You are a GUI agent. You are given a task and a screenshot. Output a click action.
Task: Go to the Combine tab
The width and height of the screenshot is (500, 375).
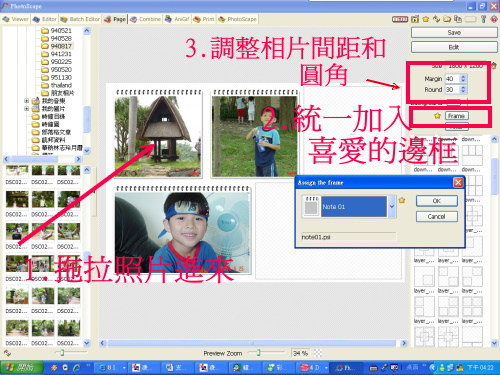tap(145, 19)
